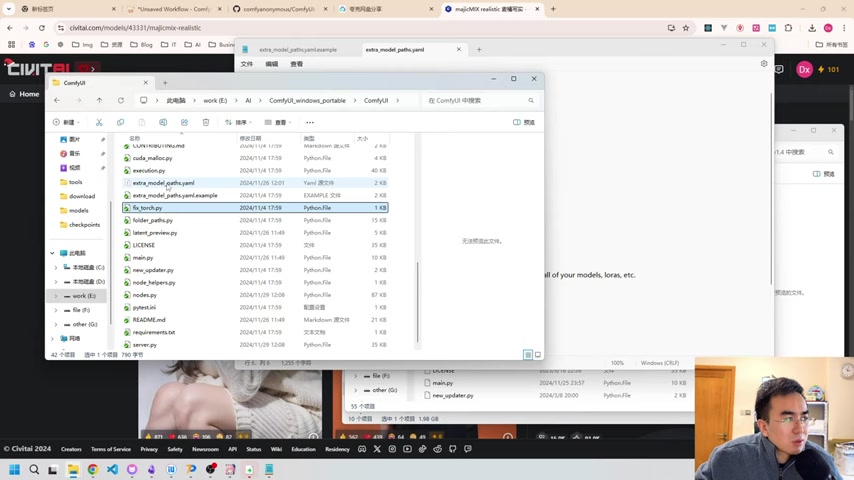The image size is (854, 480).
Task: Collapse the 此电脑 tree node
Action: [52, 253]
